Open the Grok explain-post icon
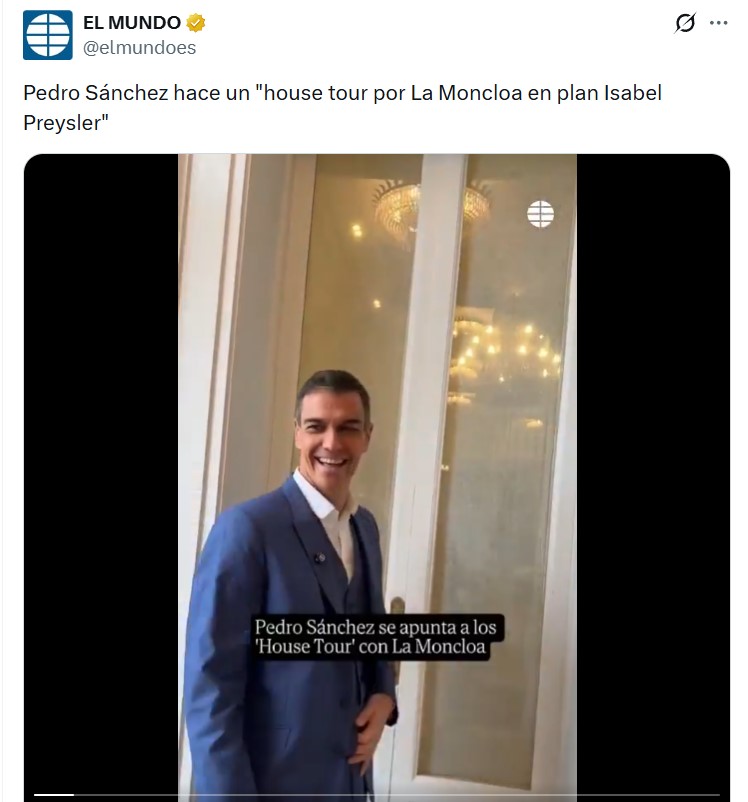 point(685,23)
